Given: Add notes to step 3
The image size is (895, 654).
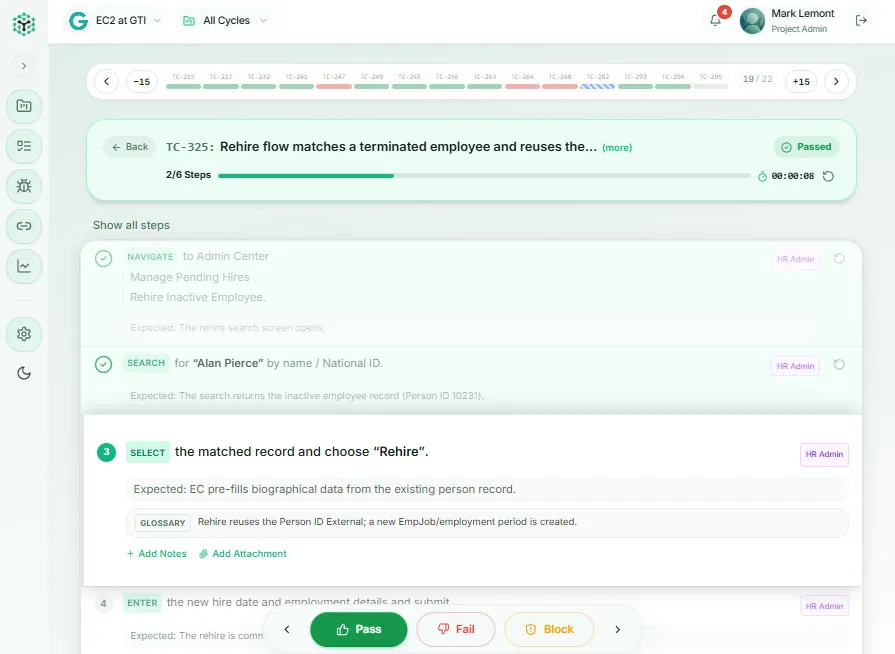Looking at the screenshot, I should [156, 554].
